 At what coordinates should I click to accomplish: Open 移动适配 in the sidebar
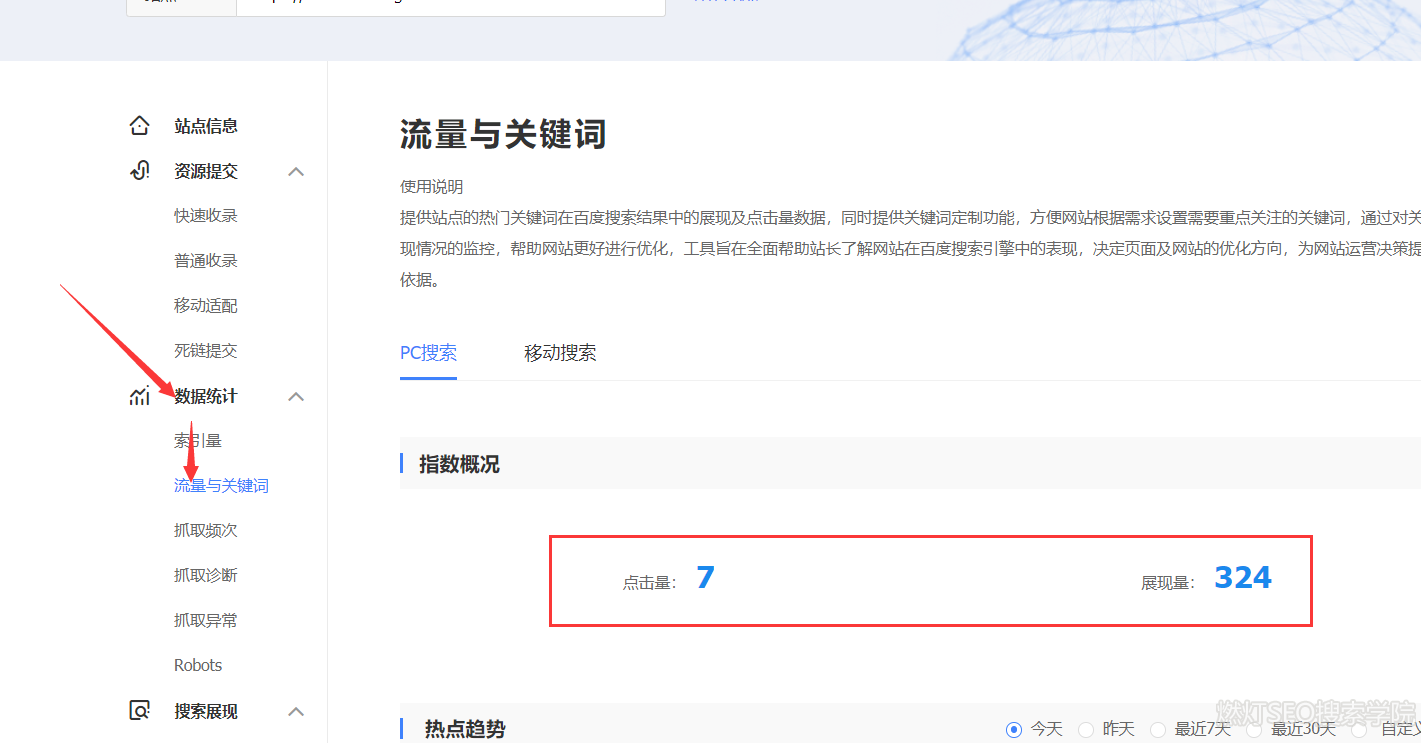tap(206, 306)
